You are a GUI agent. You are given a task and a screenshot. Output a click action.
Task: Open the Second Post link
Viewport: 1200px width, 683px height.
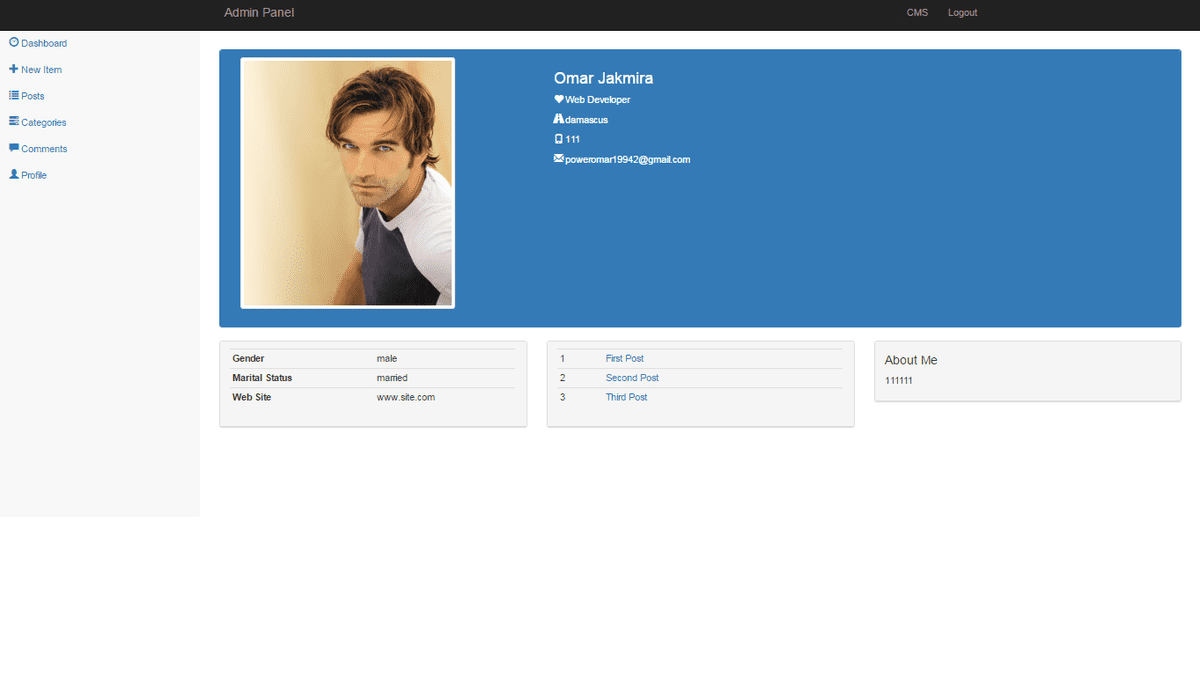coord(632,378)
